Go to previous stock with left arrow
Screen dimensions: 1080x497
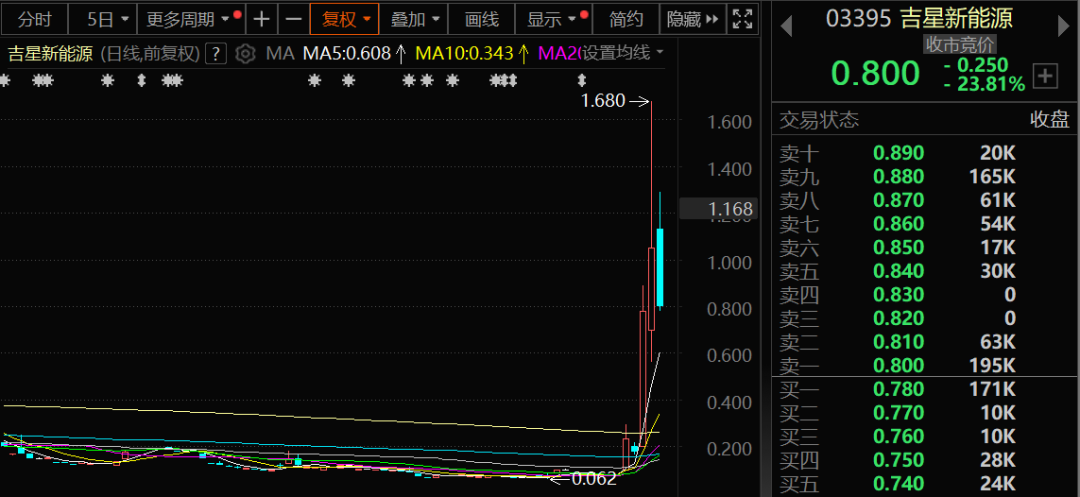coord(786,26)
